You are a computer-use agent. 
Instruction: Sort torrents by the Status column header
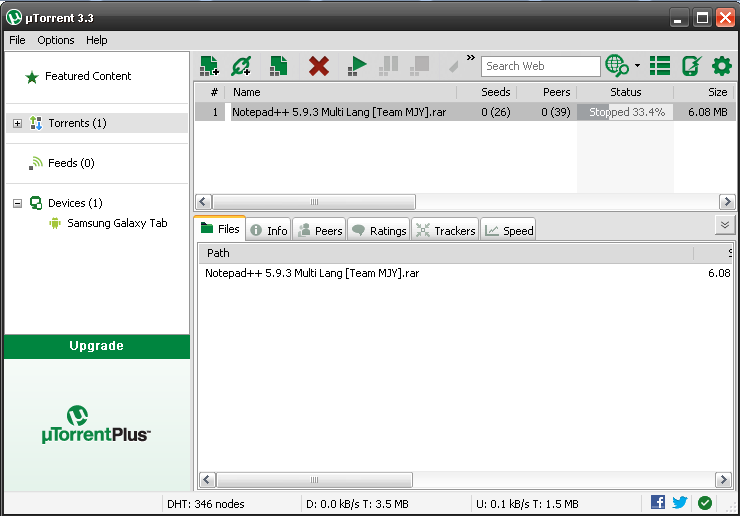tap(625, 92)
